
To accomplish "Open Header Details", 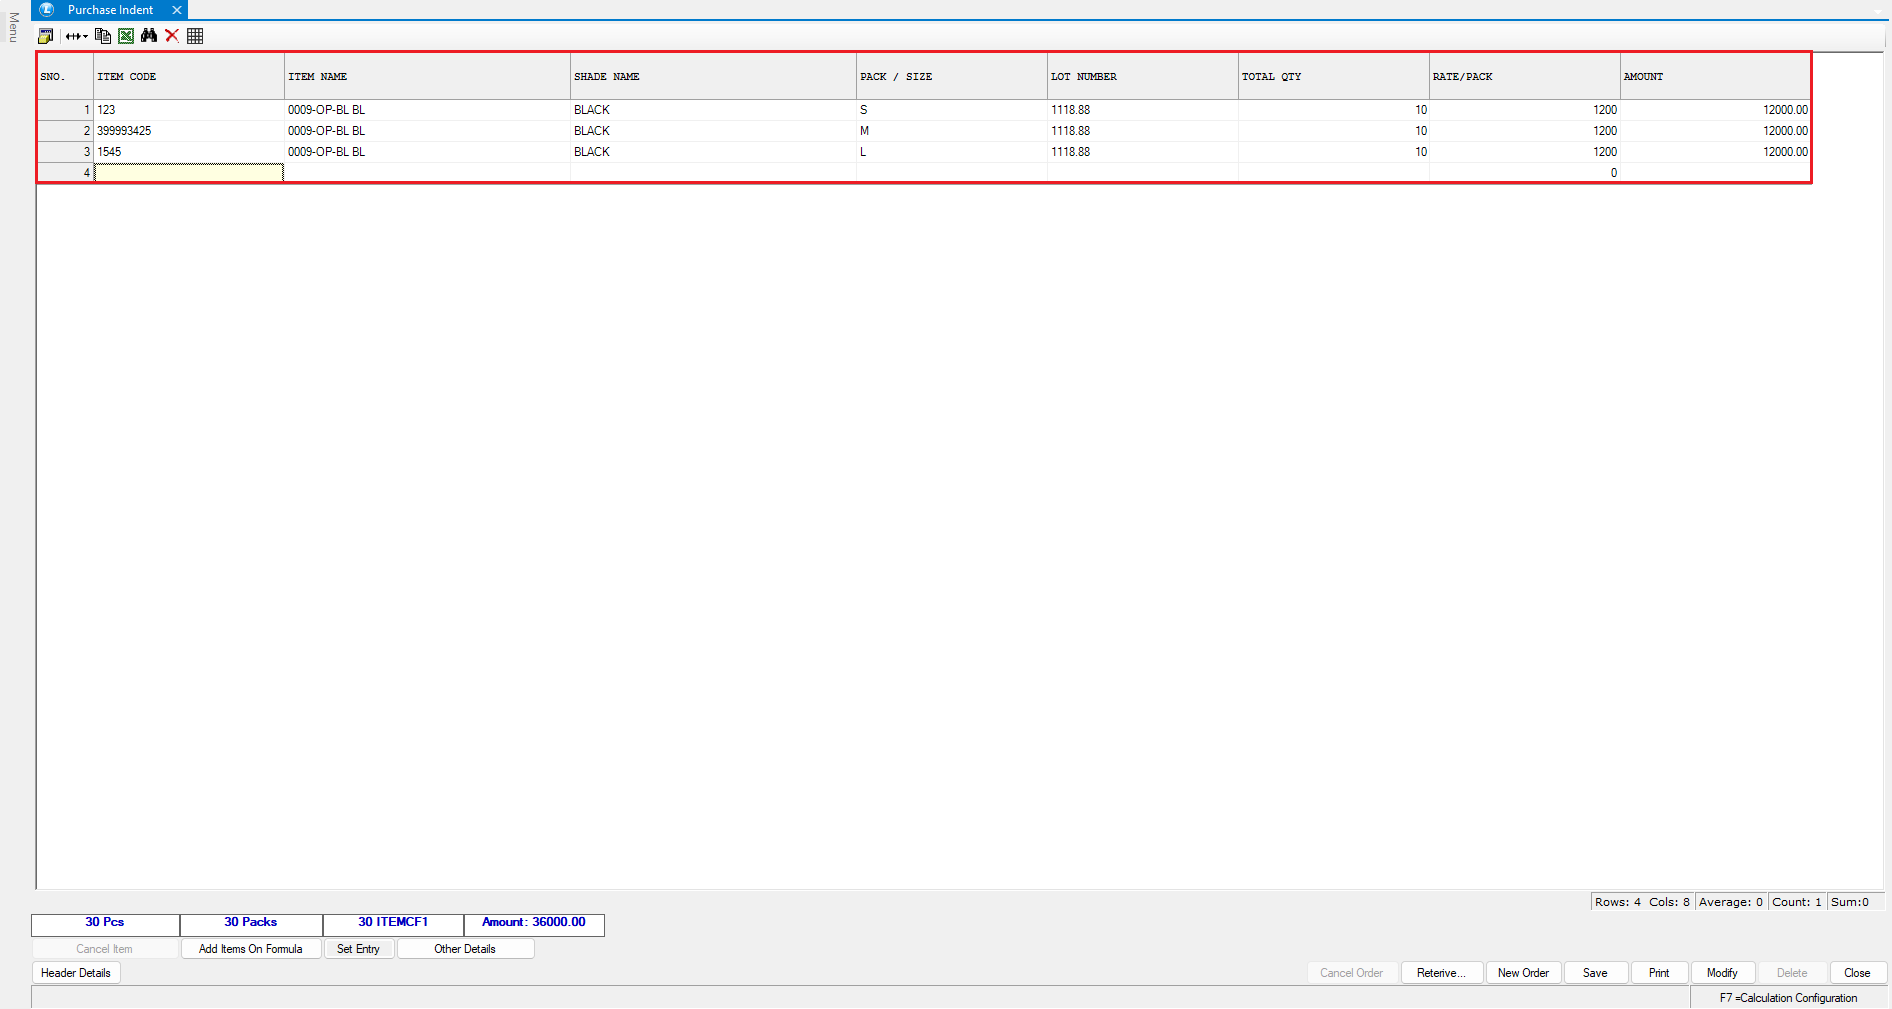I will tap(76, 973).
